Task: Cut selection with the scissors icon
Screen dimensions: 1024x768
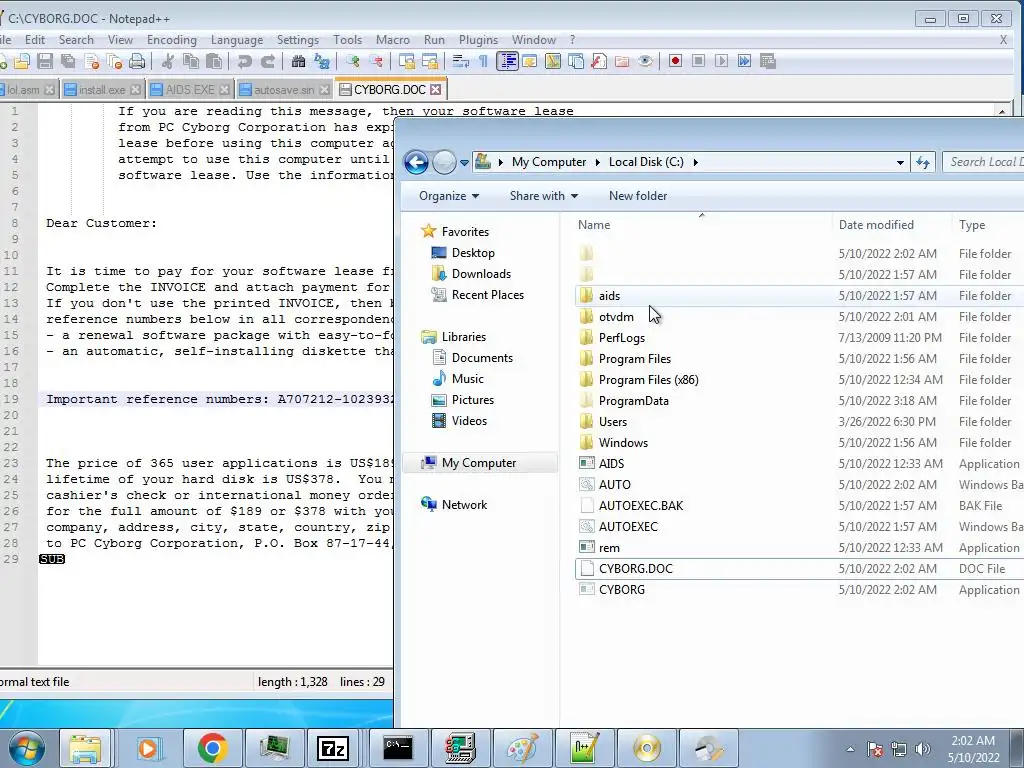Action: 168,61
